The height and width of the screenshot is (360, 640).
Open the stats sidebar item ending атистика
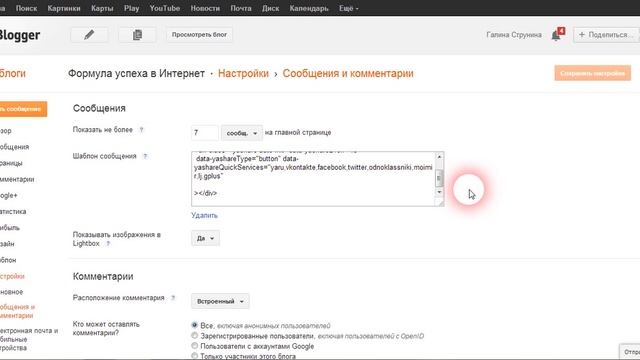(13, 211)
